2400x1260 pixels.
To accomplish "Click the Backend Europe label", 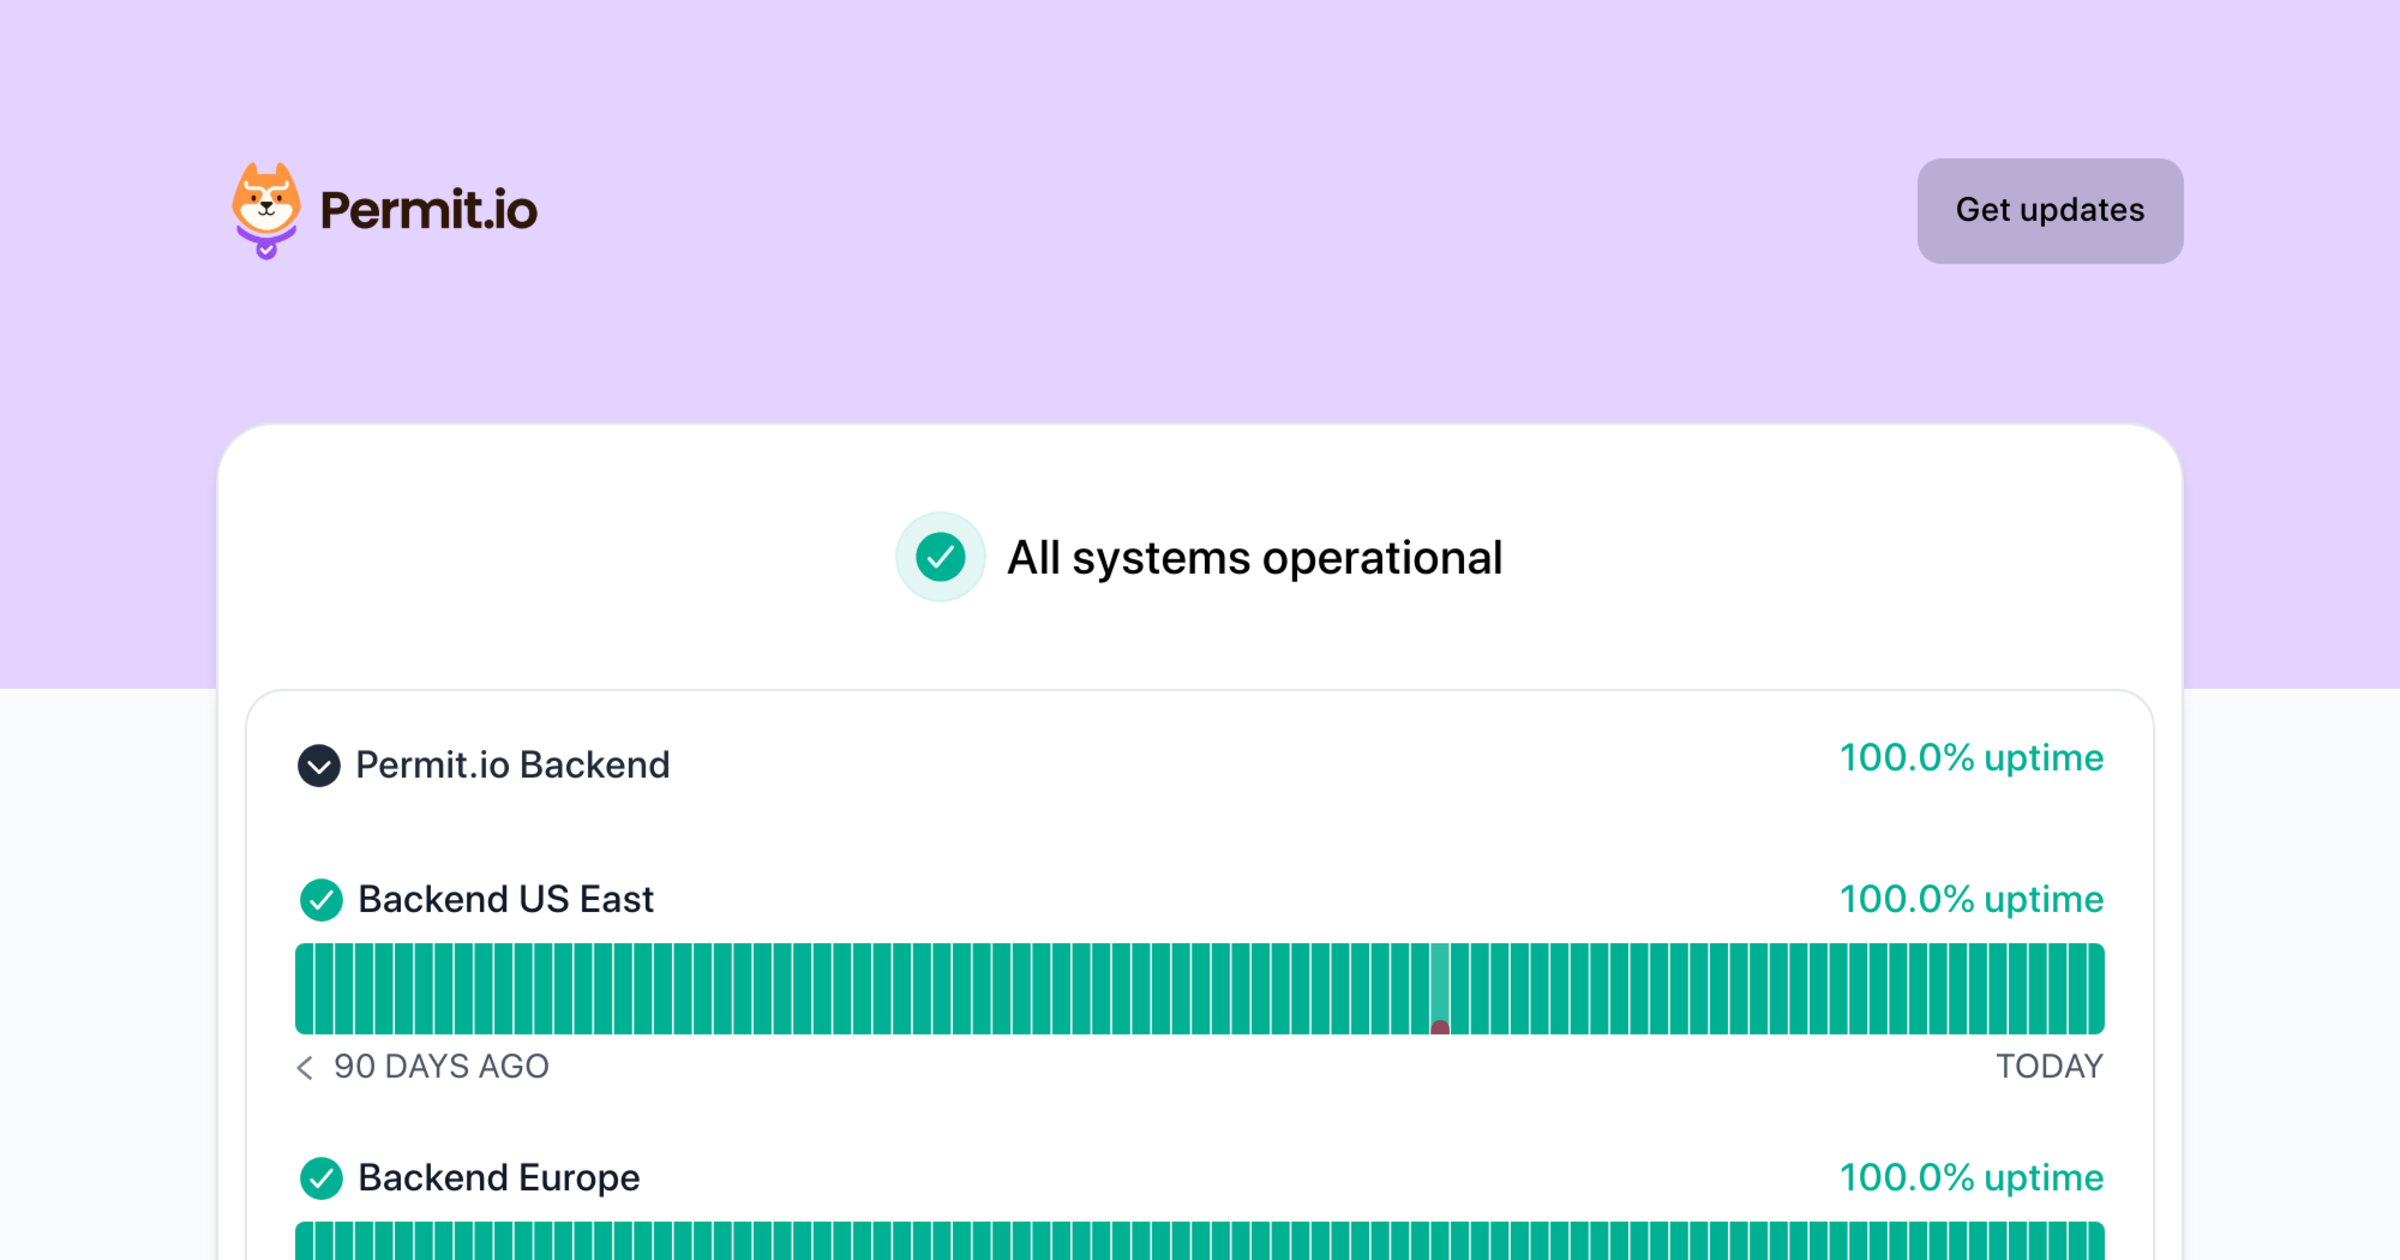I will [x=499, y=1178].
